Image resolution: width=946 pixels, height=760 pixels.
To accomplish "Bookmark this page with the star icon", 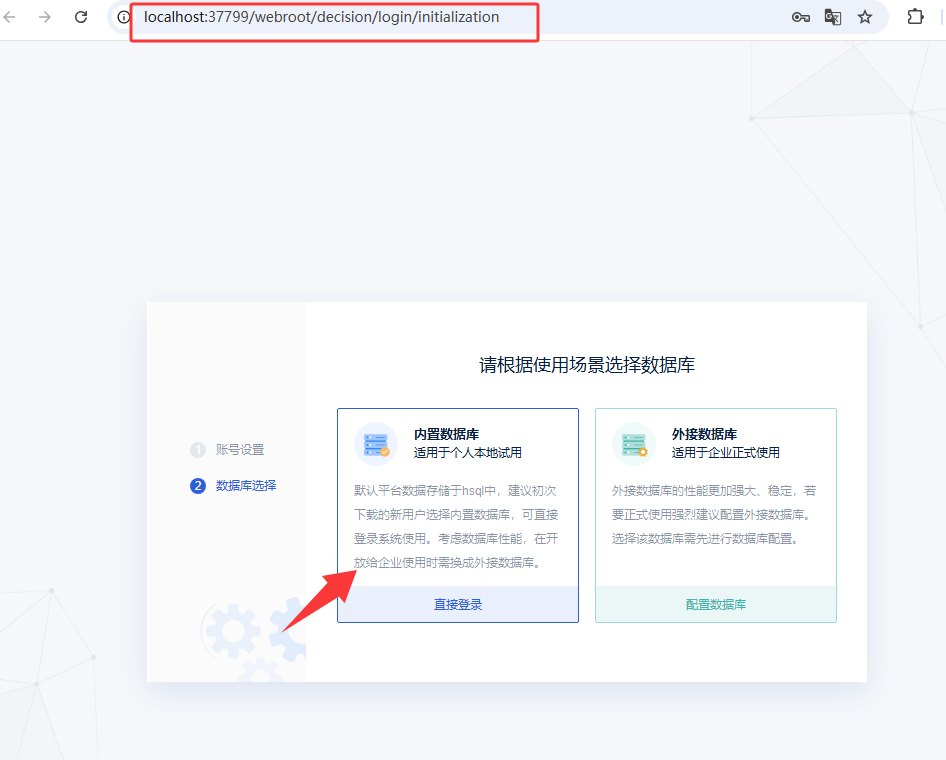I will click(865, 17).
